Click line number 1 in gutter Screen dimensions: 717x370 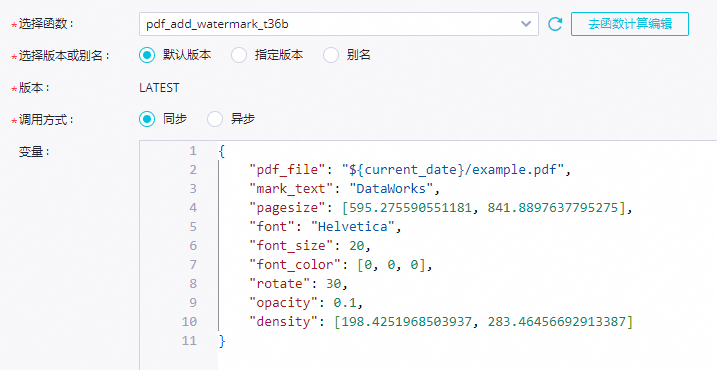tap(193, 150)
